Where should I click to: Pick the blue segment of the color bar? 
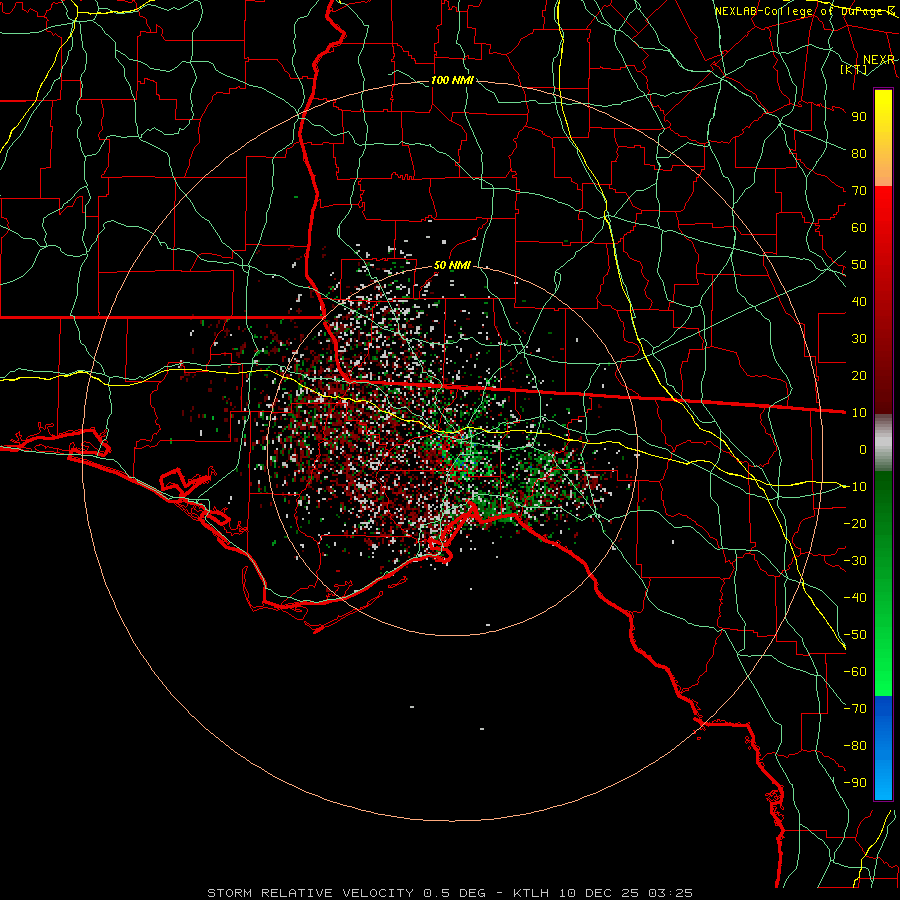(x=883, y=746)
